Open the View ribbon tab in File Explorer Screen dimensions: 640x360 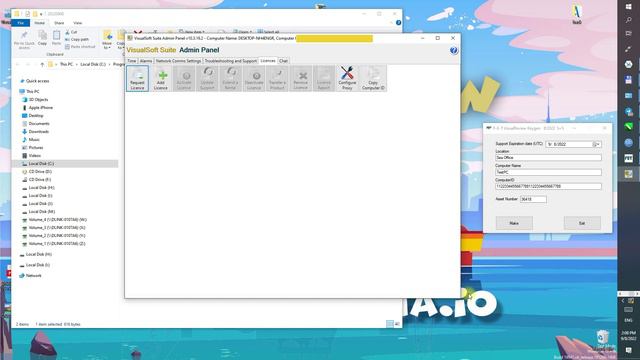click(78, 23)
